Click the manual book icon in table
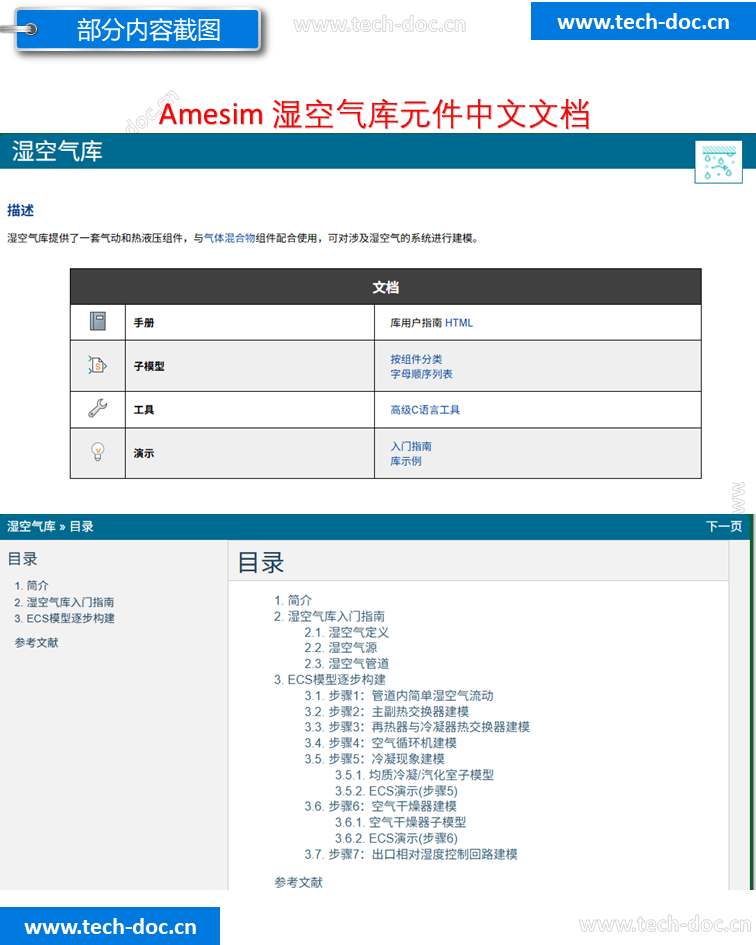The height and width of the screenshot is (945, 756). tap(98, 321)
